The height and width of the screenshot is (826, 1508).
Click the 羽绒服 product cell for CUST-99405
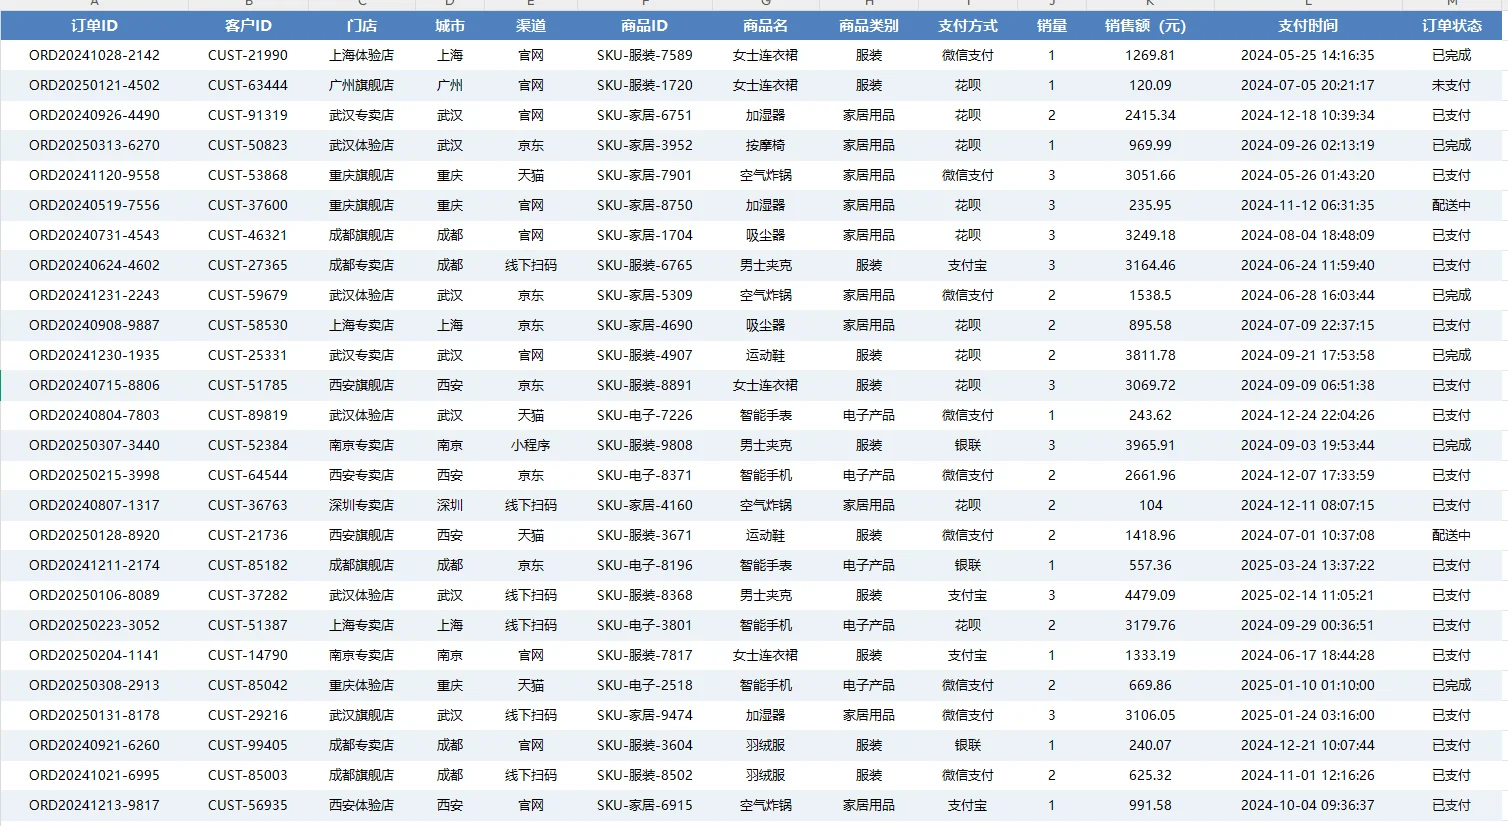click(x=766, y=745)
